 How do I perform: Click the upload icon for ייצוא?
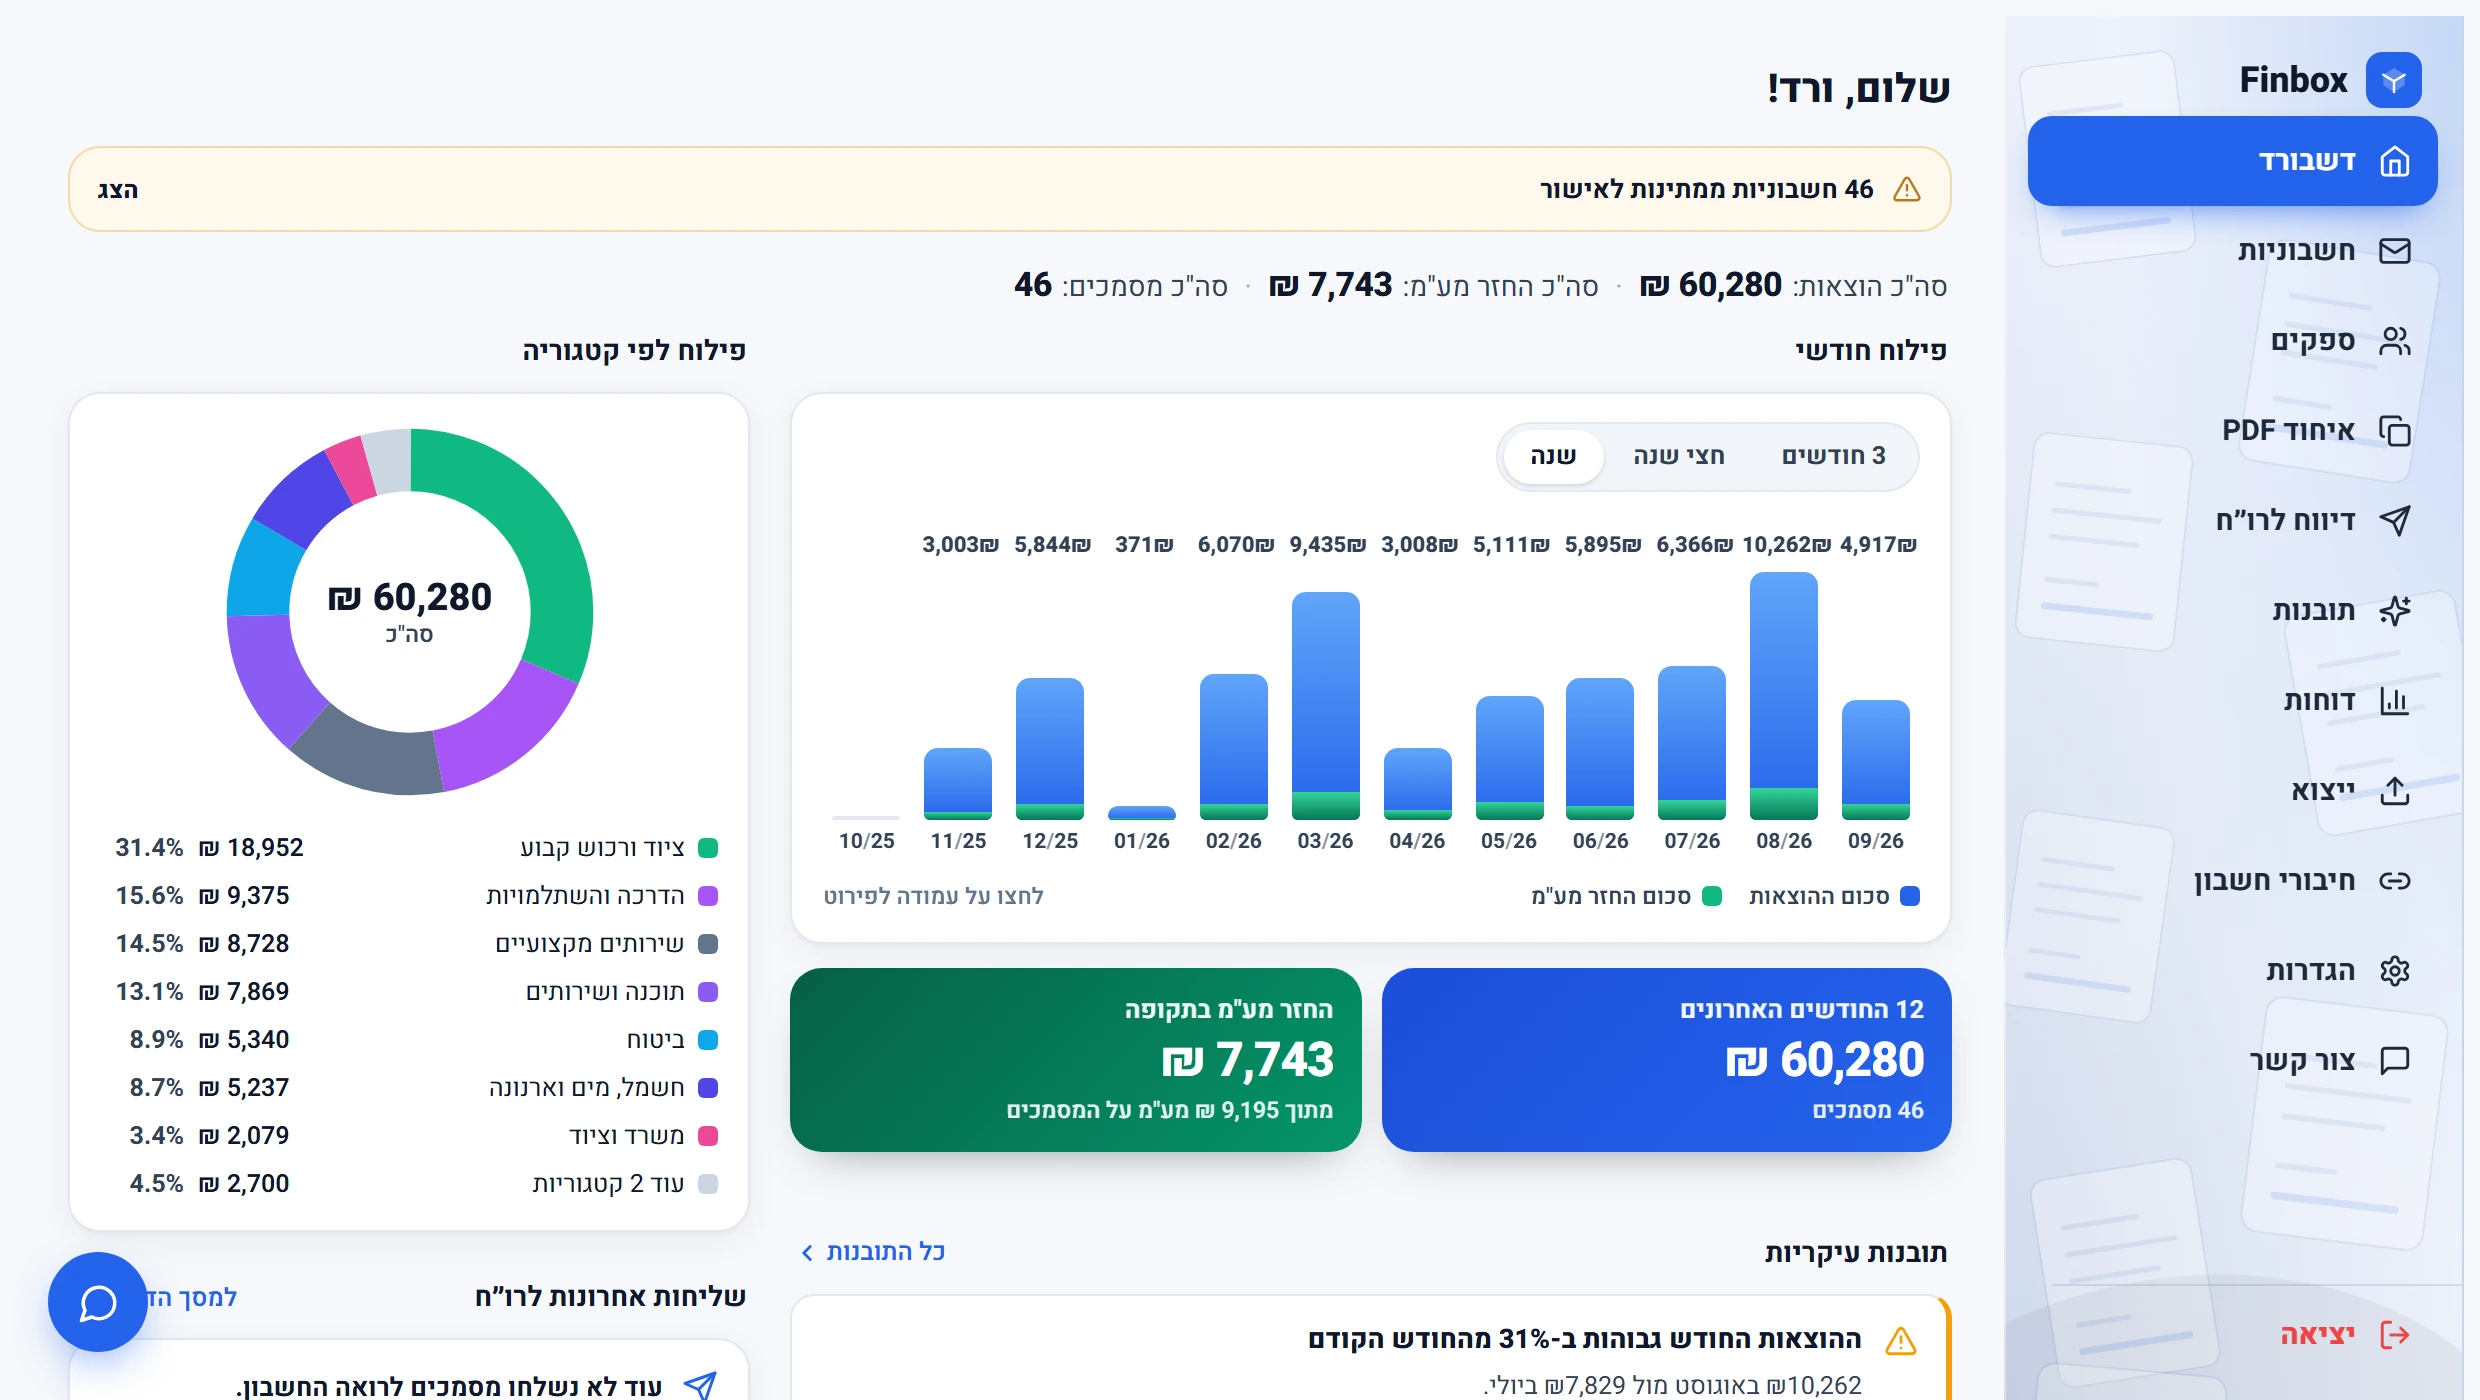coord(2394,791)
